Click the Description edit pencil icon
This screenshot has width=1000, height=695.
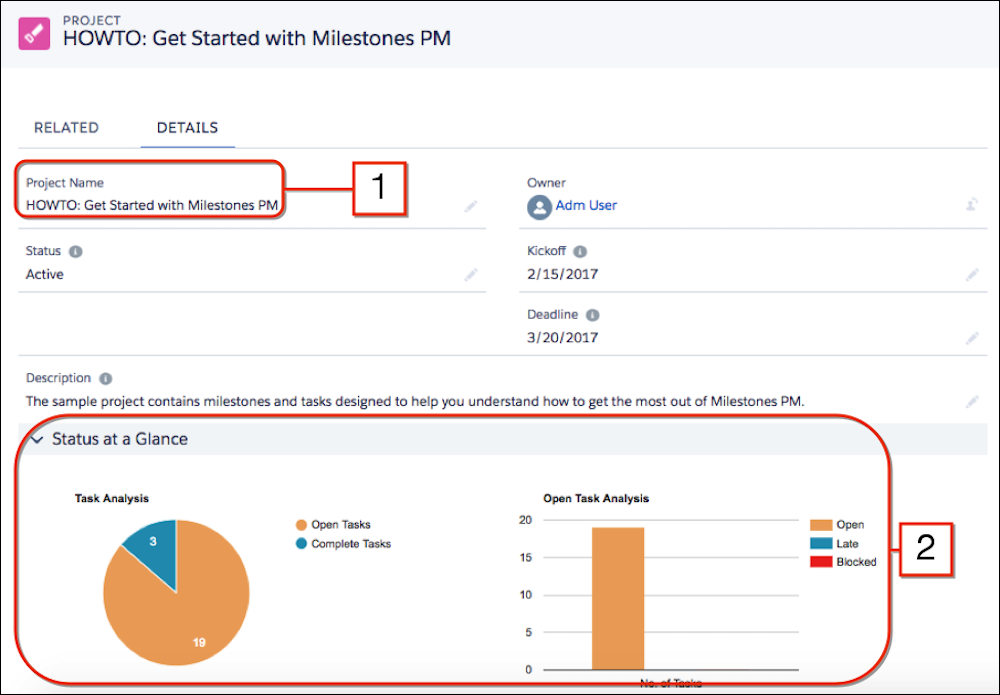972,402
